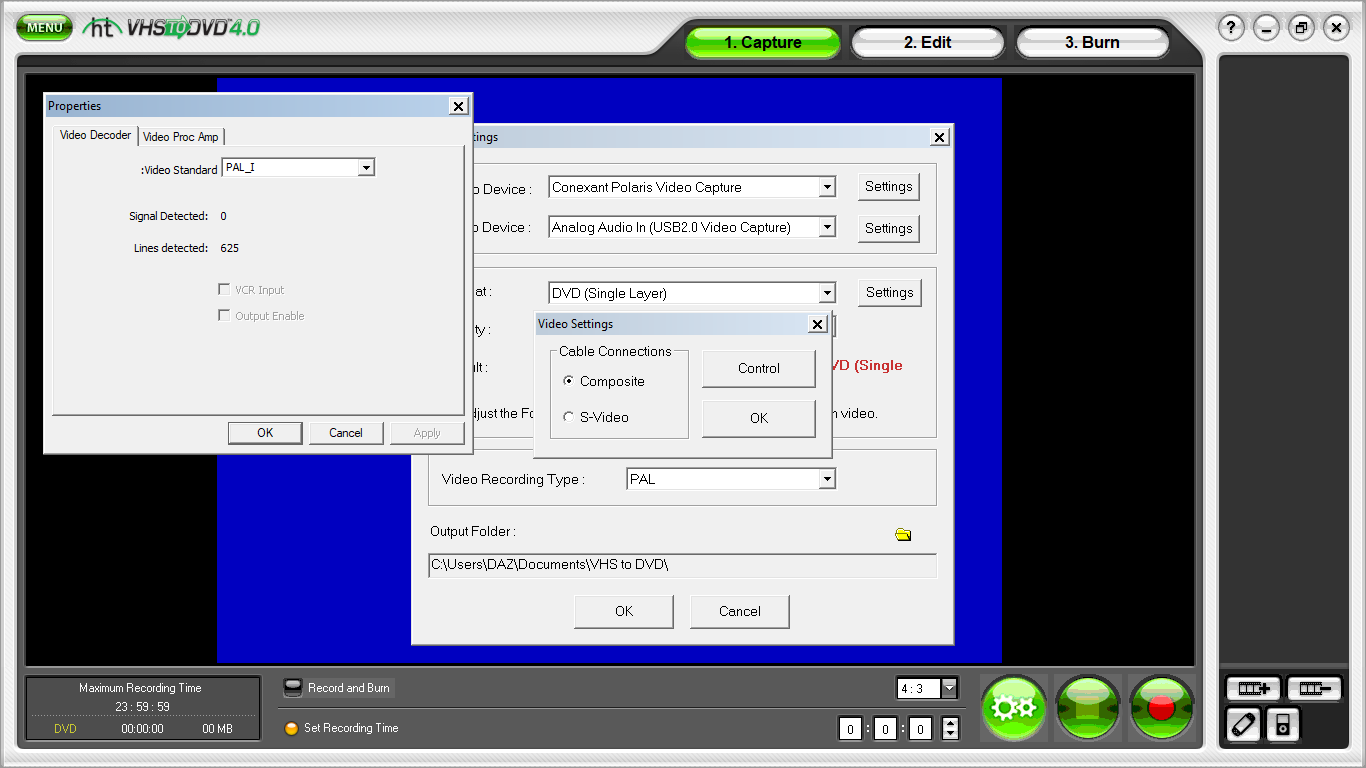The image size is (1366, 768).
Task: Switch to the 1. Capture step
Action: tap(763, 42)
